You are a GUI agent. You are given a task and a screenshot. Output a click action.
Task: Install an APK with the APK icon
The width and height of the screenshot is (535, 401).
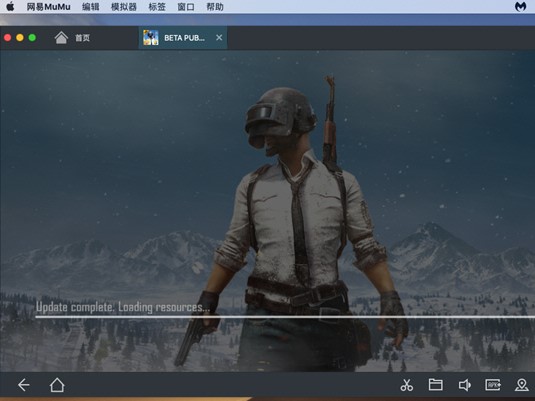click(493, 385)
